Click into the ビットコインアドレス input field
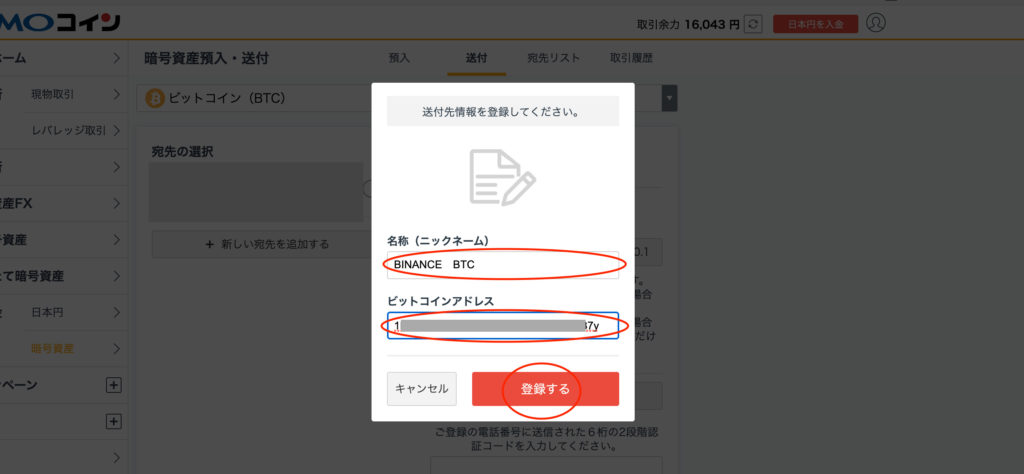The width and height of the screenshot is (1024, 474). [503, 325]
